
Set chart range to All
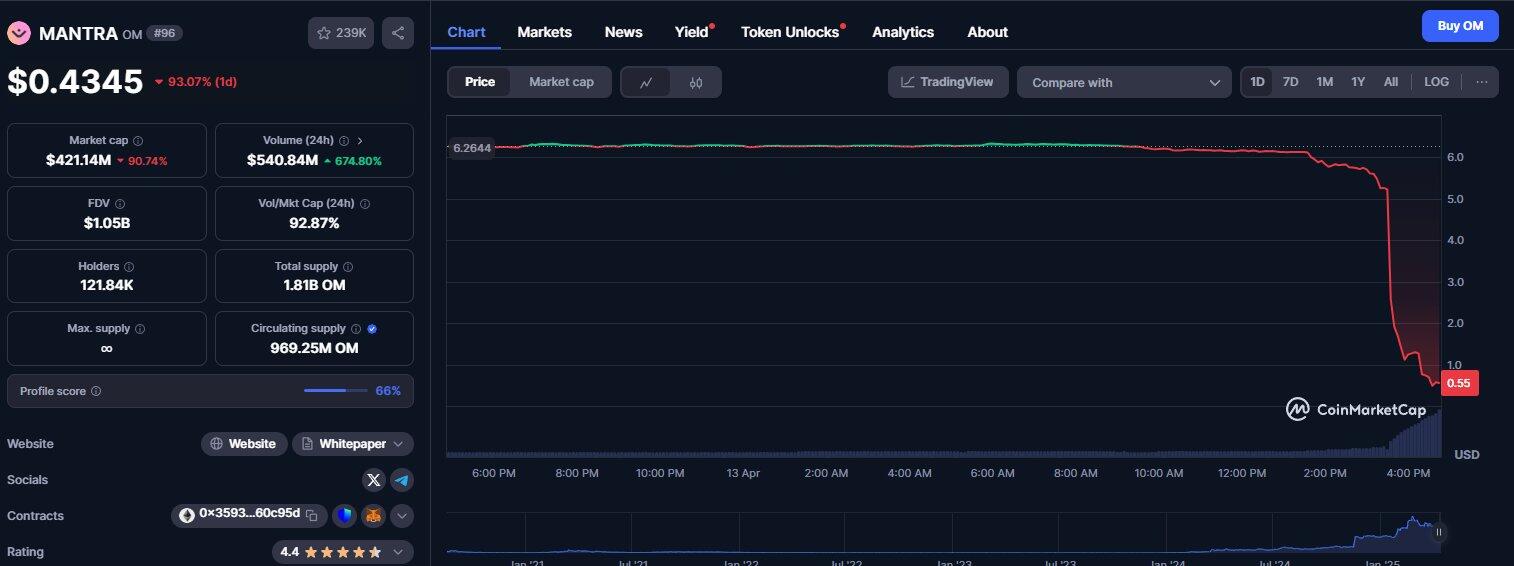(x=1391, y=82)
